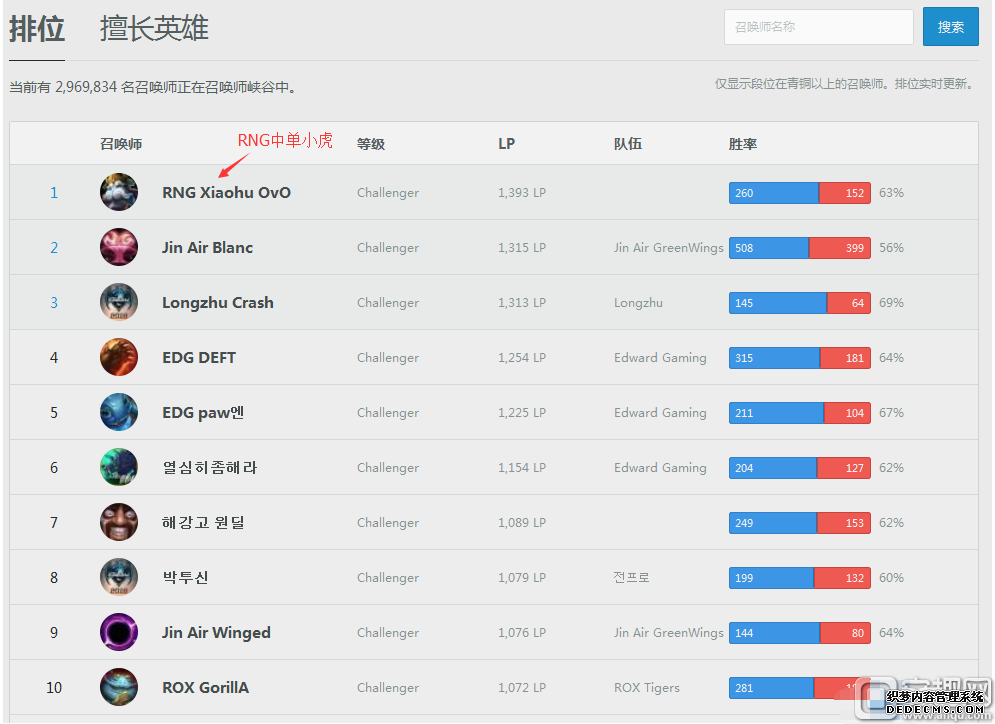This screenshot has width=995, height=724.
Task: Click the 召唤师 column header
Action: (121, 144)
